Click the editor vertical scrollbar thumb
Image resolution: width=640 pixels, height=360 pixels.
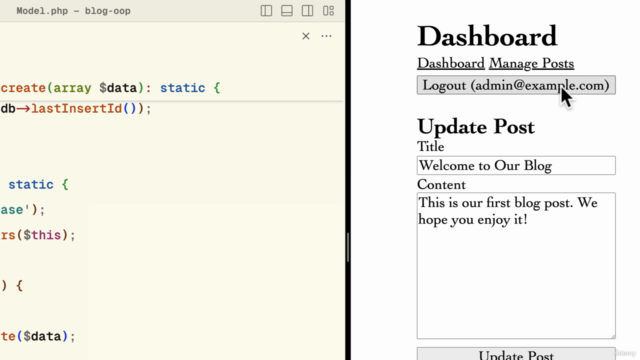tap(347, 247)
